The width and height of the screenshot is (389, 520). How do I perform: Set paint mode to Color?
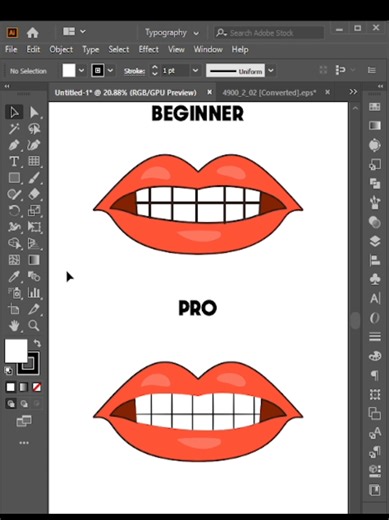click(11, 387)
